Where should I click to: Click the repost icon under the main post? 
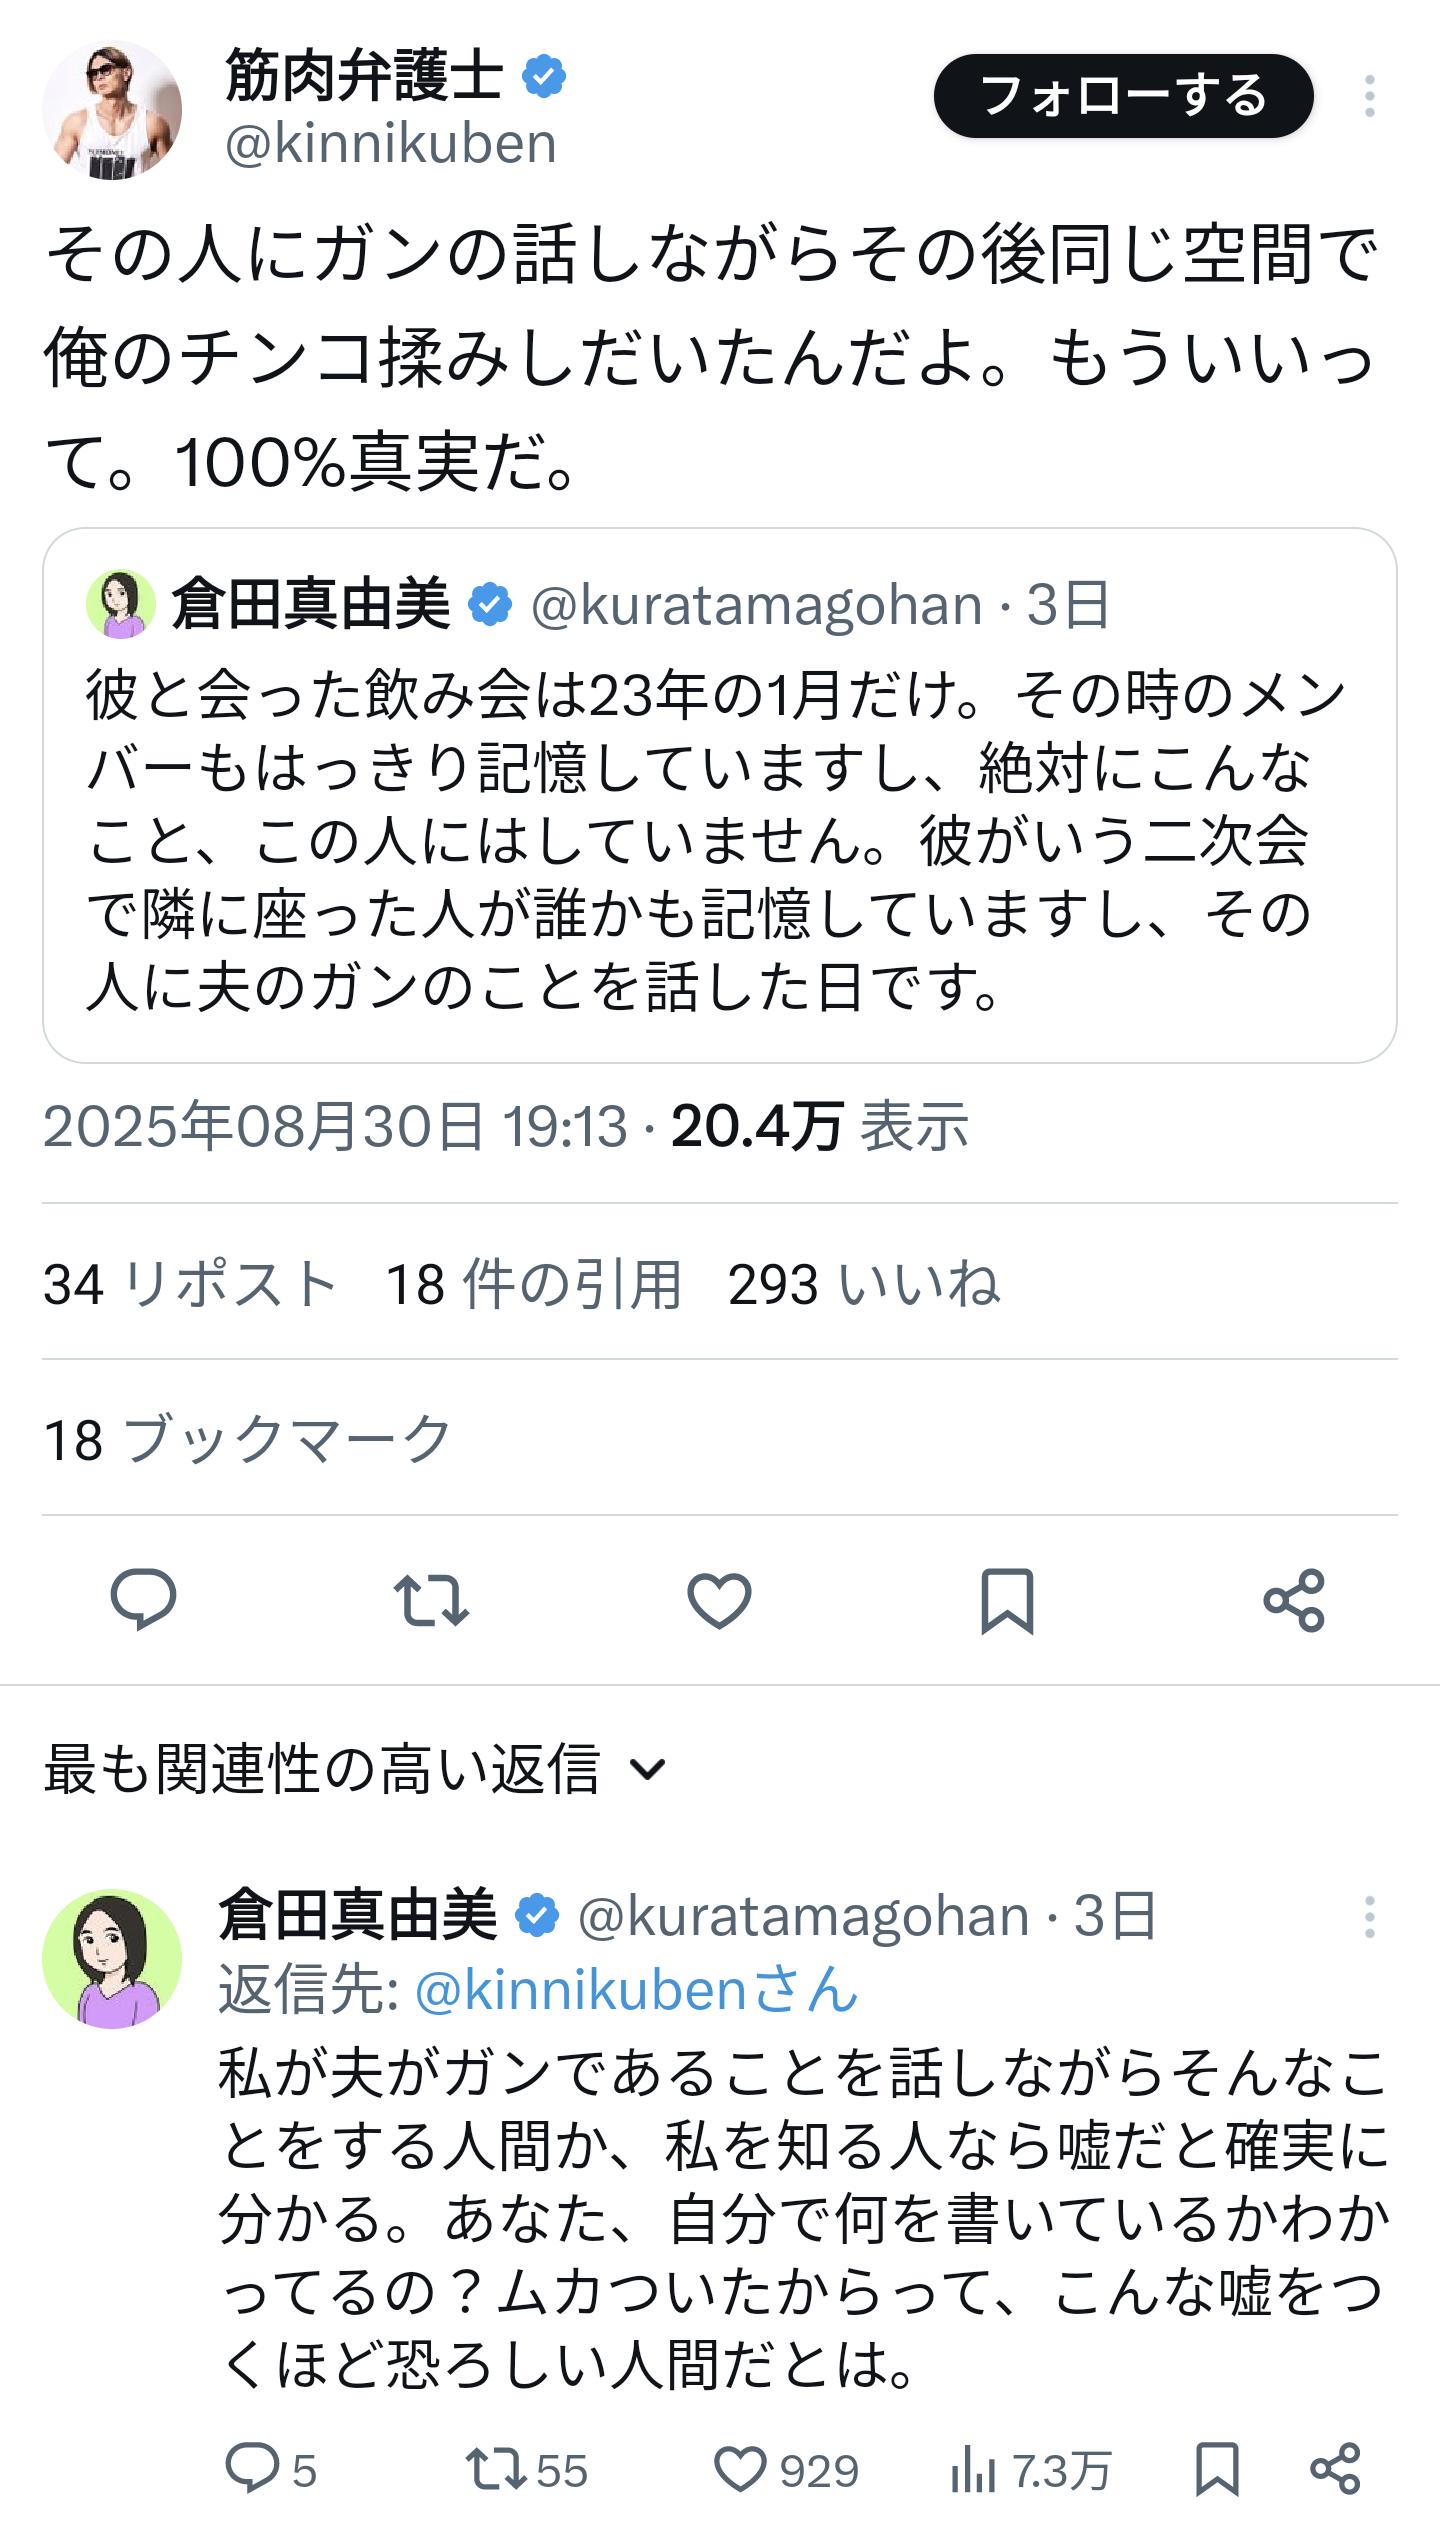(431, 1600)
